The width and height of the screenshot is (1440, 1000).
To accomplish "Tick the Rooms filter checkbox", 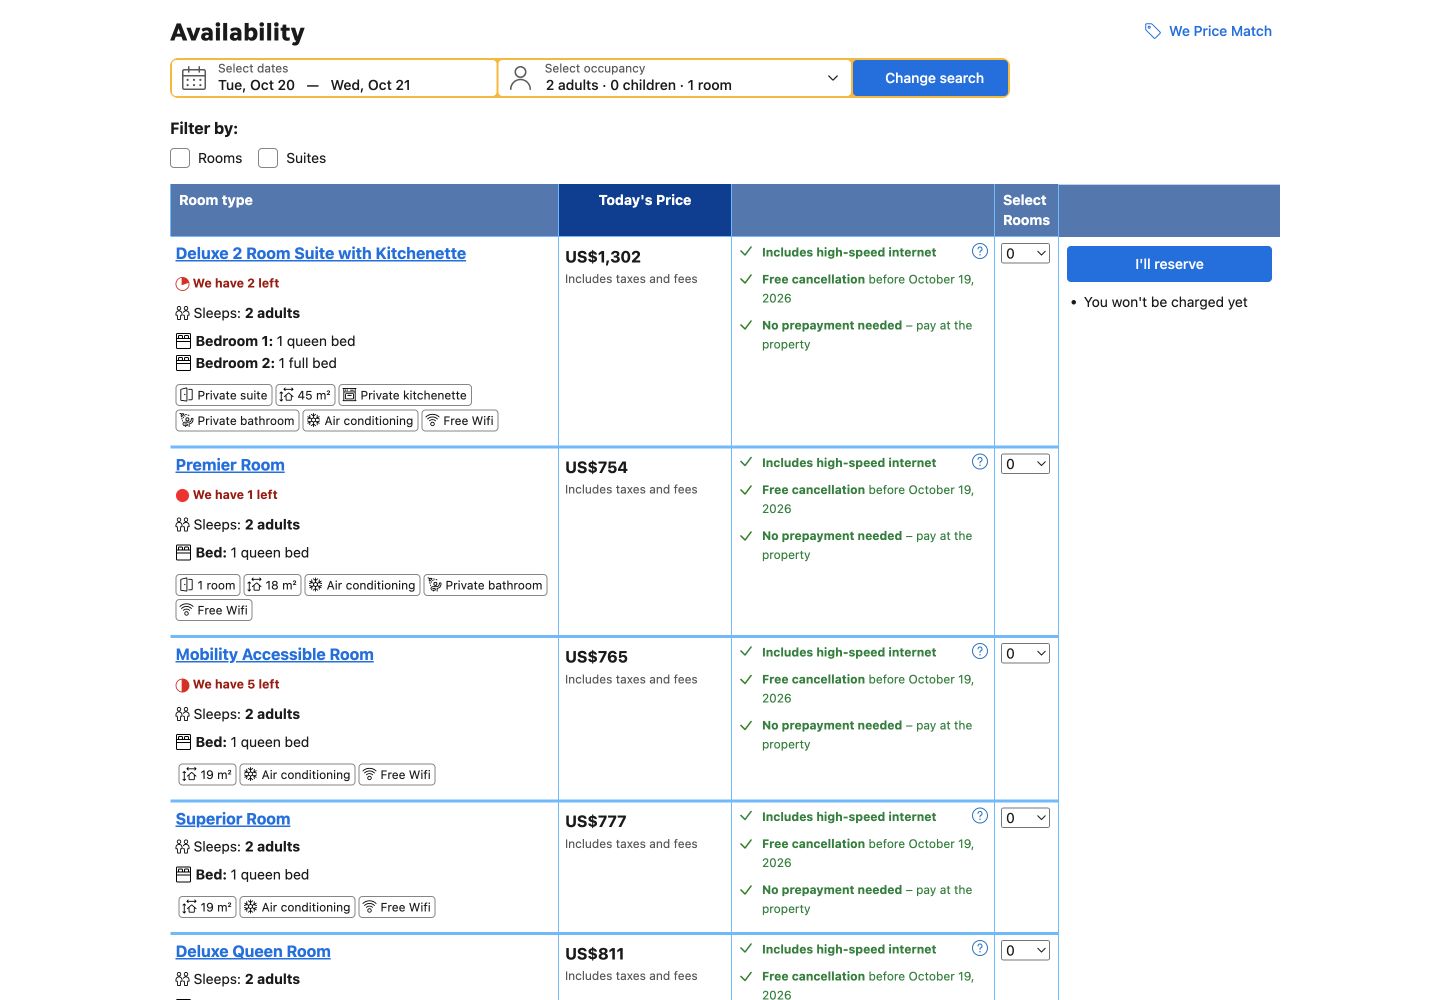I will (x=180, y=158).
